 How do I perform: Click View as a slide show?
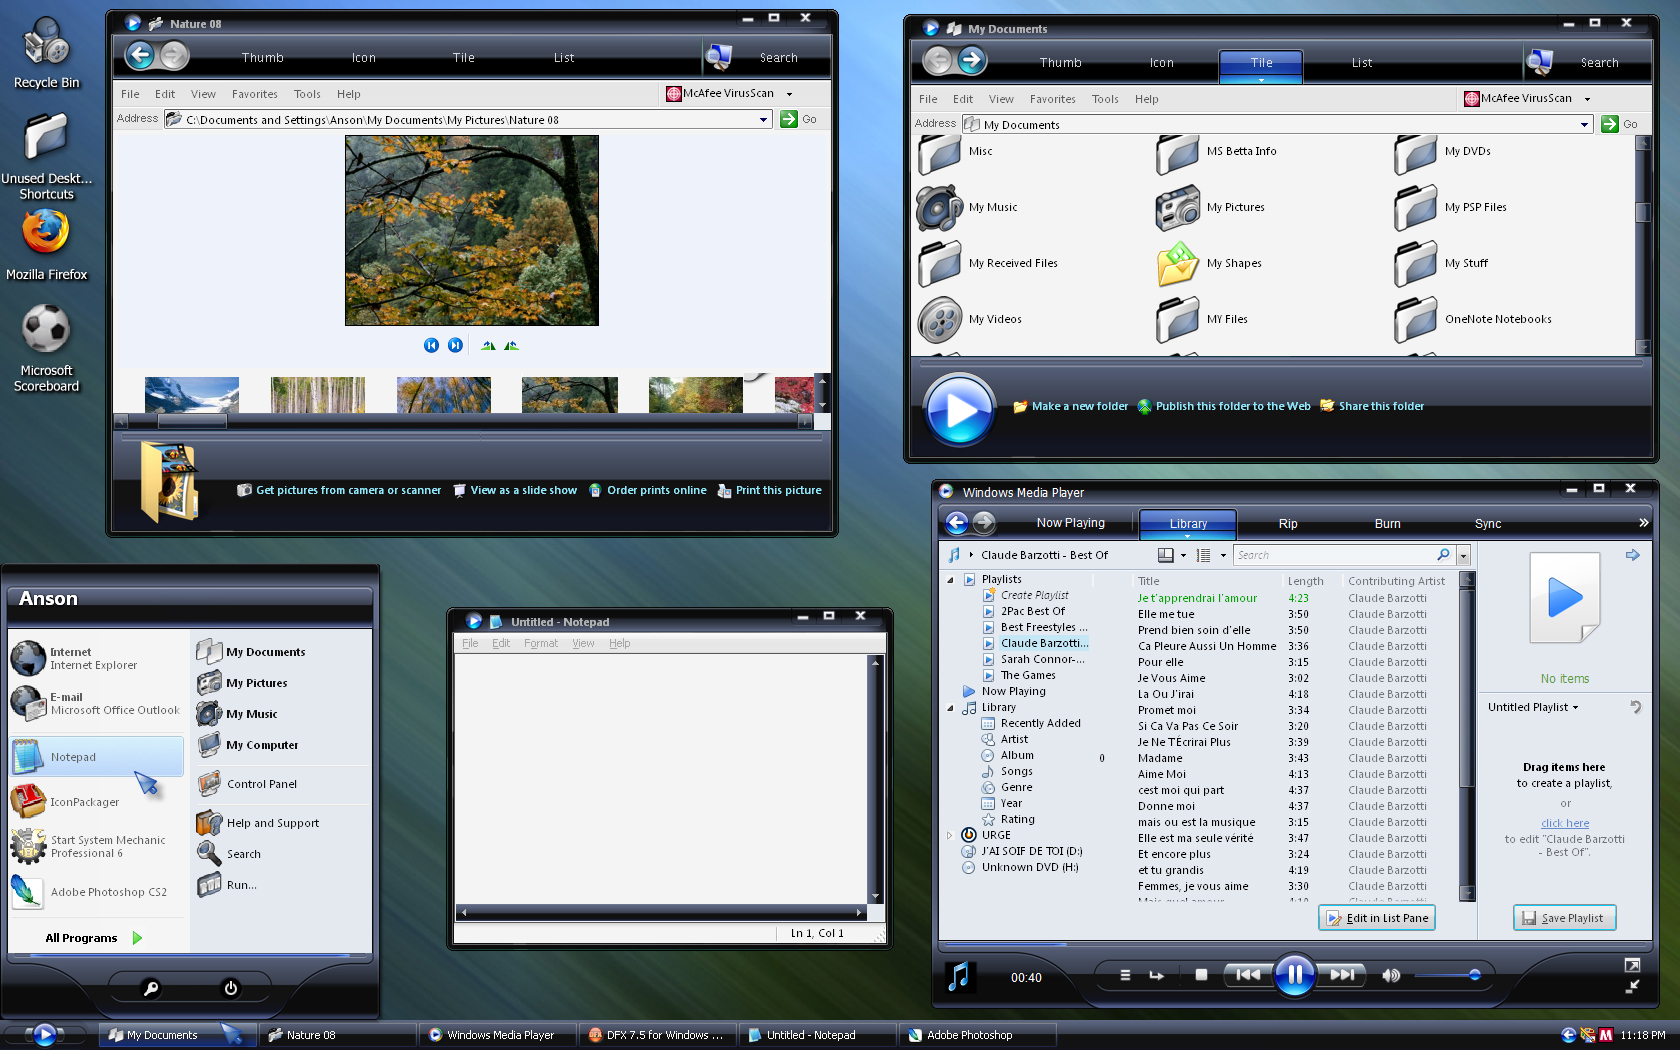point(515,490)
